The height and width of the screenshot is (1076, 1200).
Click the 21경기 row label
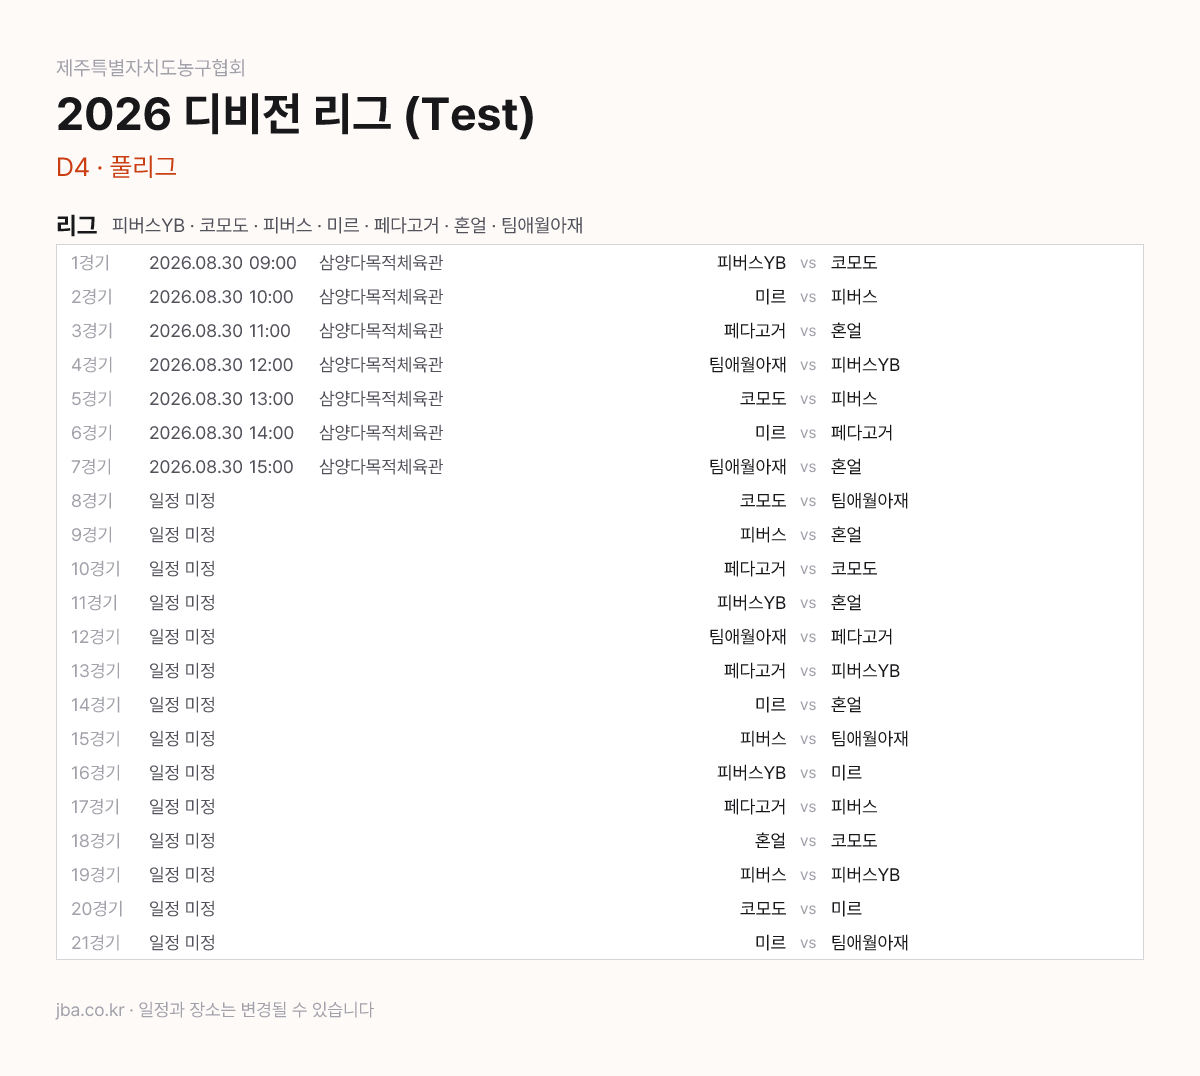click(x=96, y=943)
